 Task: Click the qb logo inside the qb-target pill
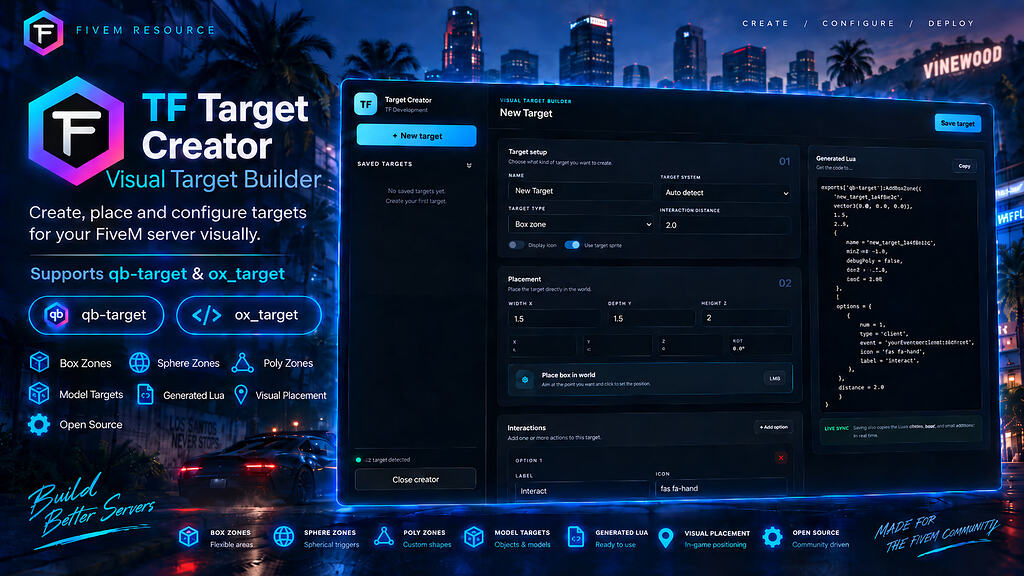[56, 315]
